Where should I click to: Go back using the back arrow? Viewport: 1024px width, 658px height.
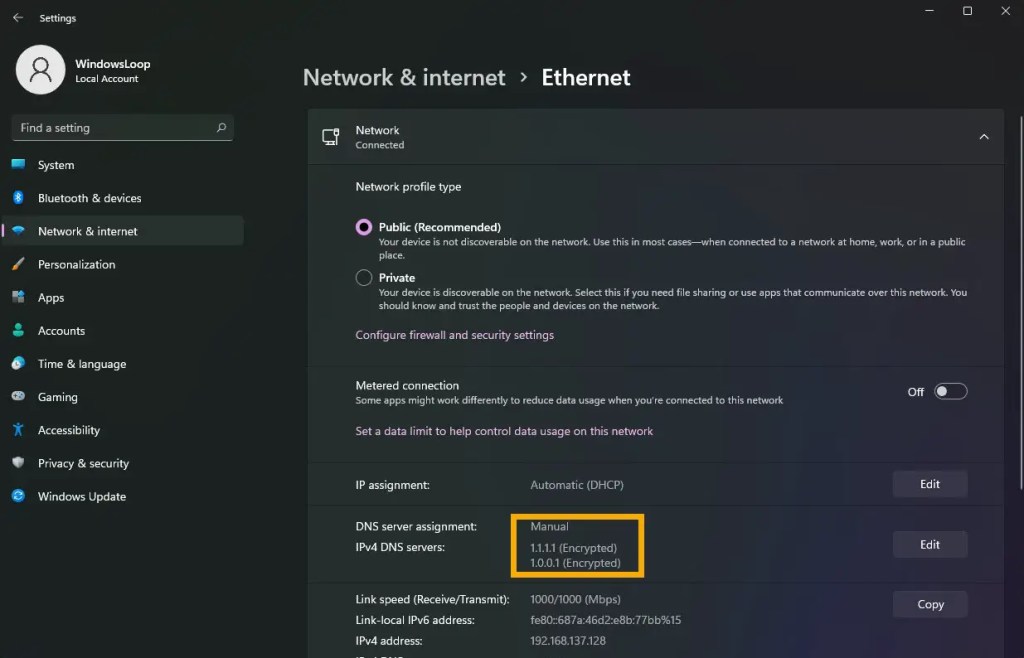(x=18, y=18)
